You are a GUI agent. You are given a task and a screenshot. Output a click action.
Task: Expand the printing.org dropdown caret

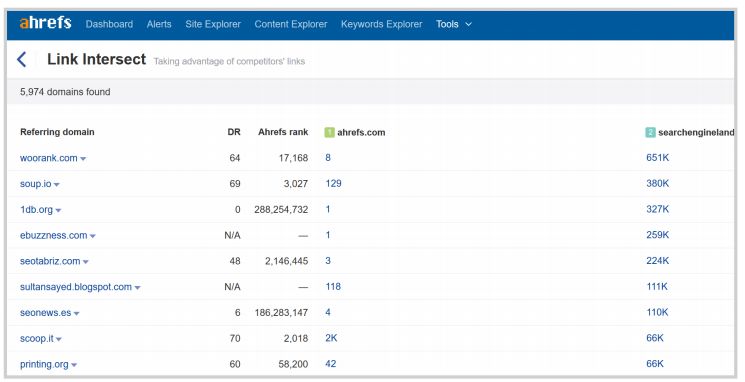pos(74,365)
